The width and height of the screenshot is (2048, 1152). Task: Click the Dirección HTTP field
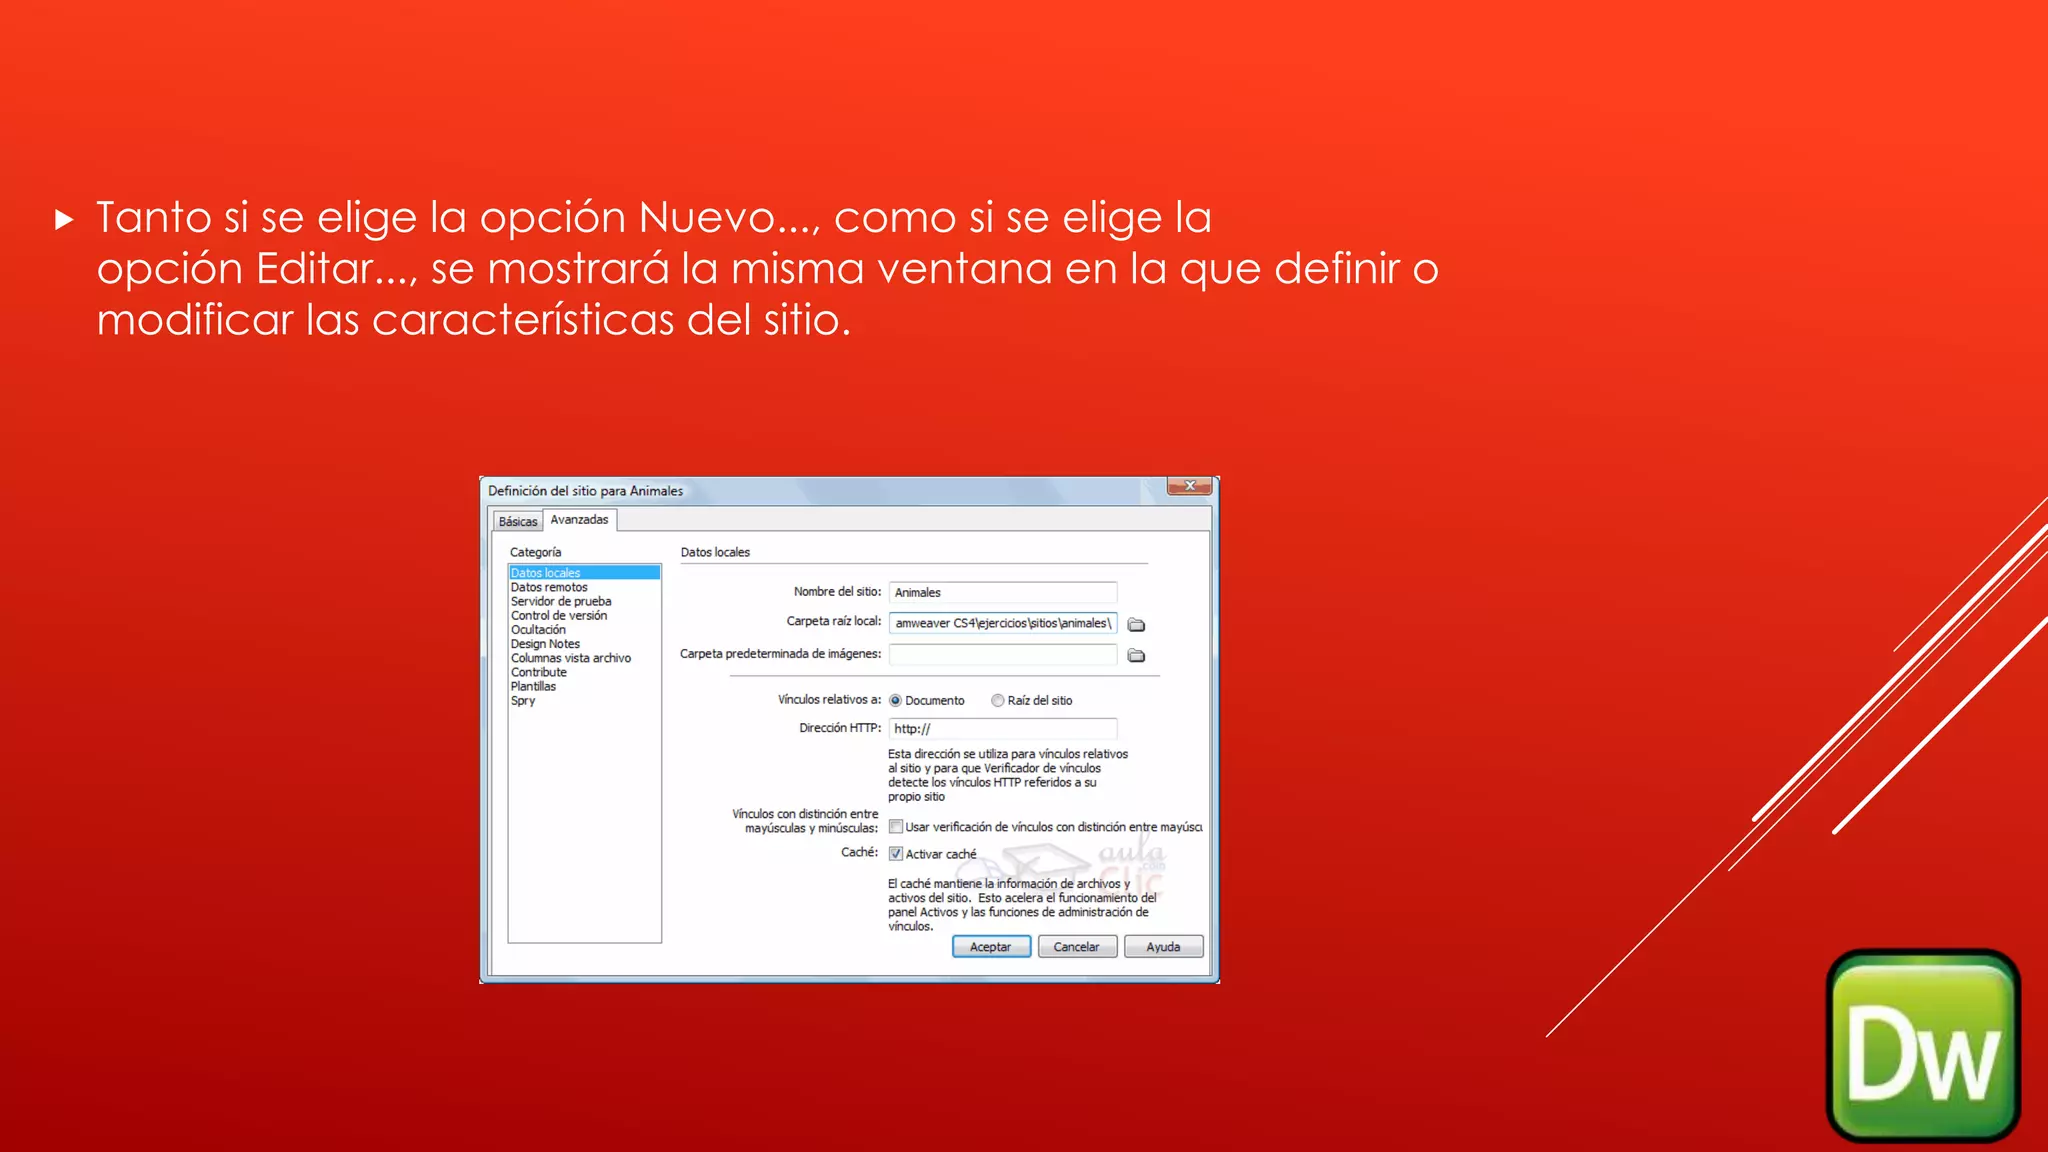point(1003,729)
